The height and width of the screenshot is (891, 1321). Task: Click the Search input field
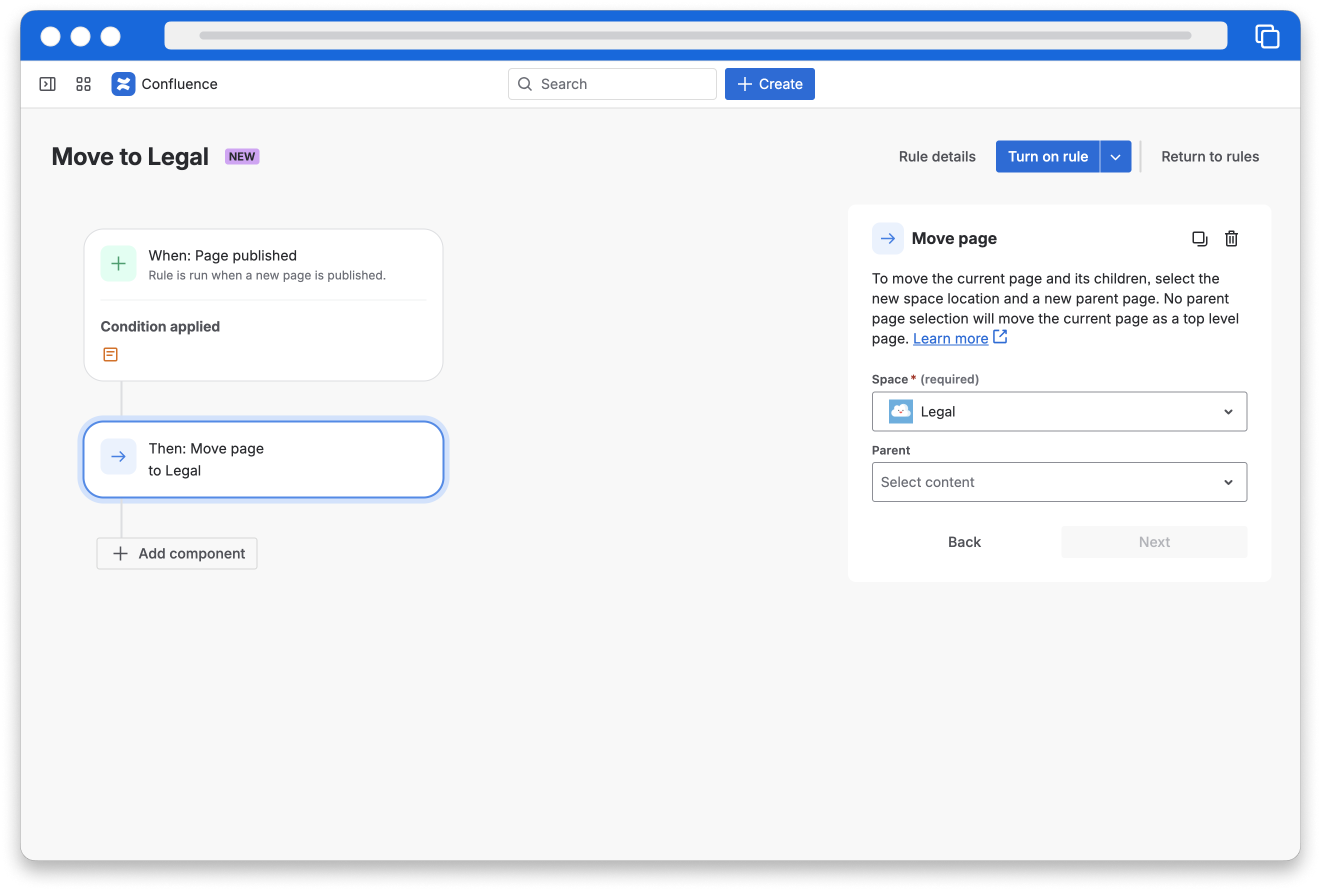[612, 84]
